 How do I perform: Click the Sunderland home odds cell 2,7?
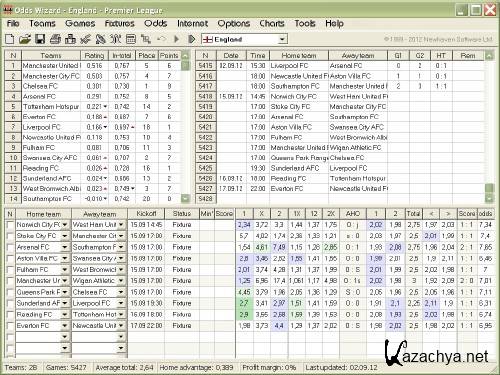(244, 304)
